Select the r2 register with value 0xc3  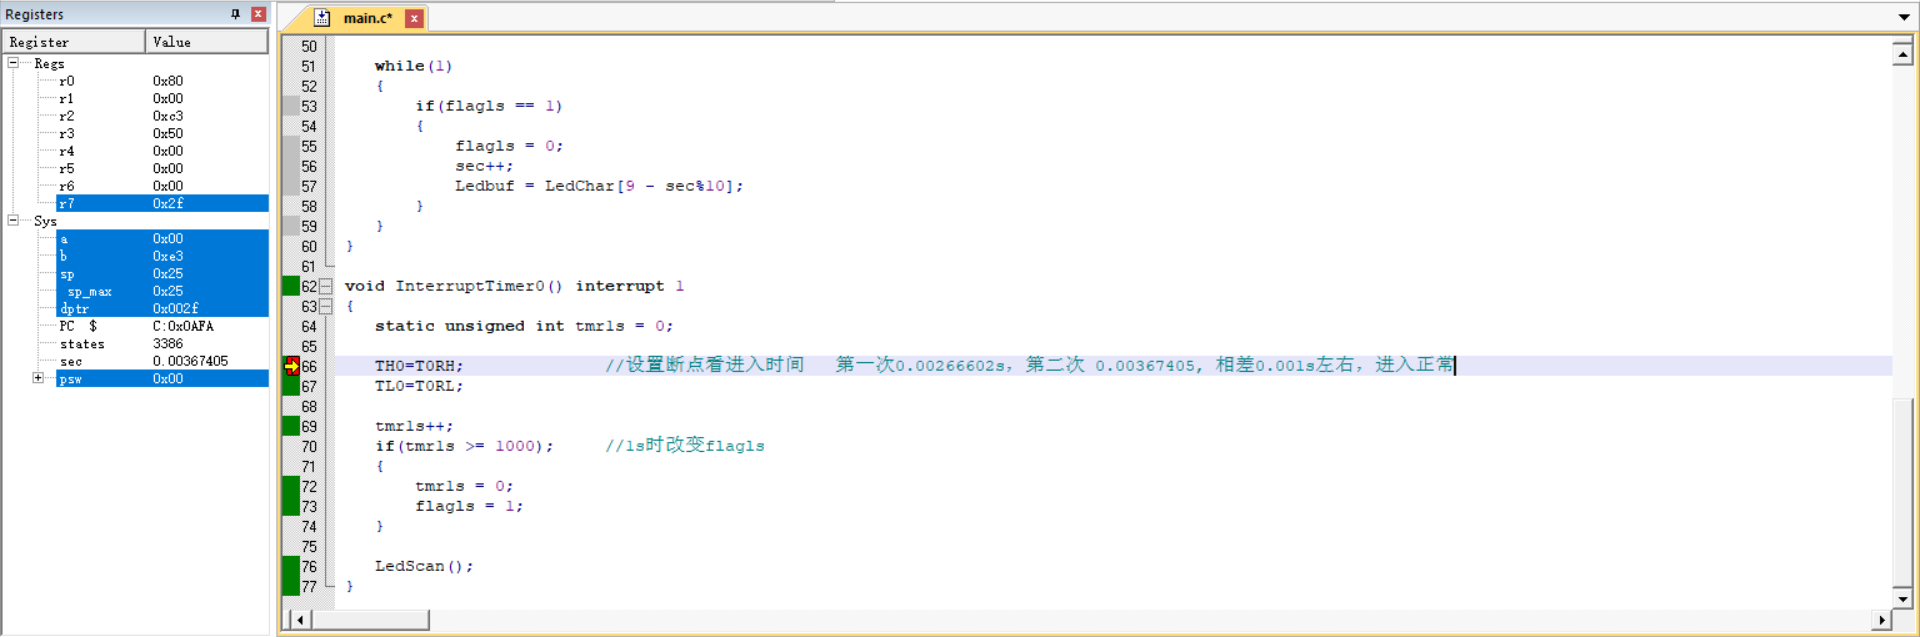[x=162, y=116]
